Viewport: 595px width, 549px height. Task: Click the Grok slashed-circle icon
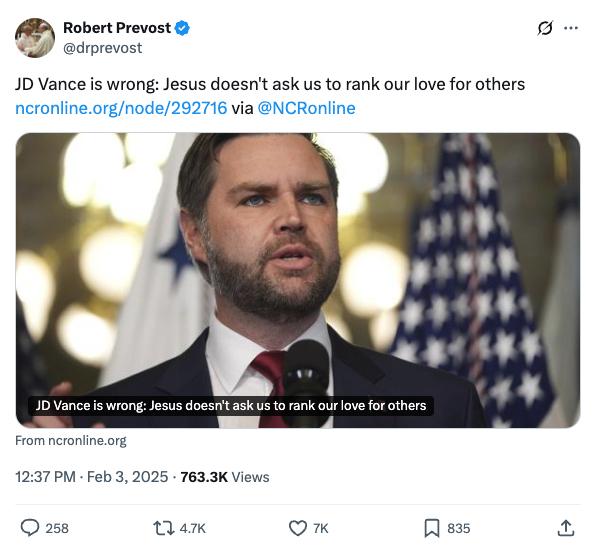point(545,28)
